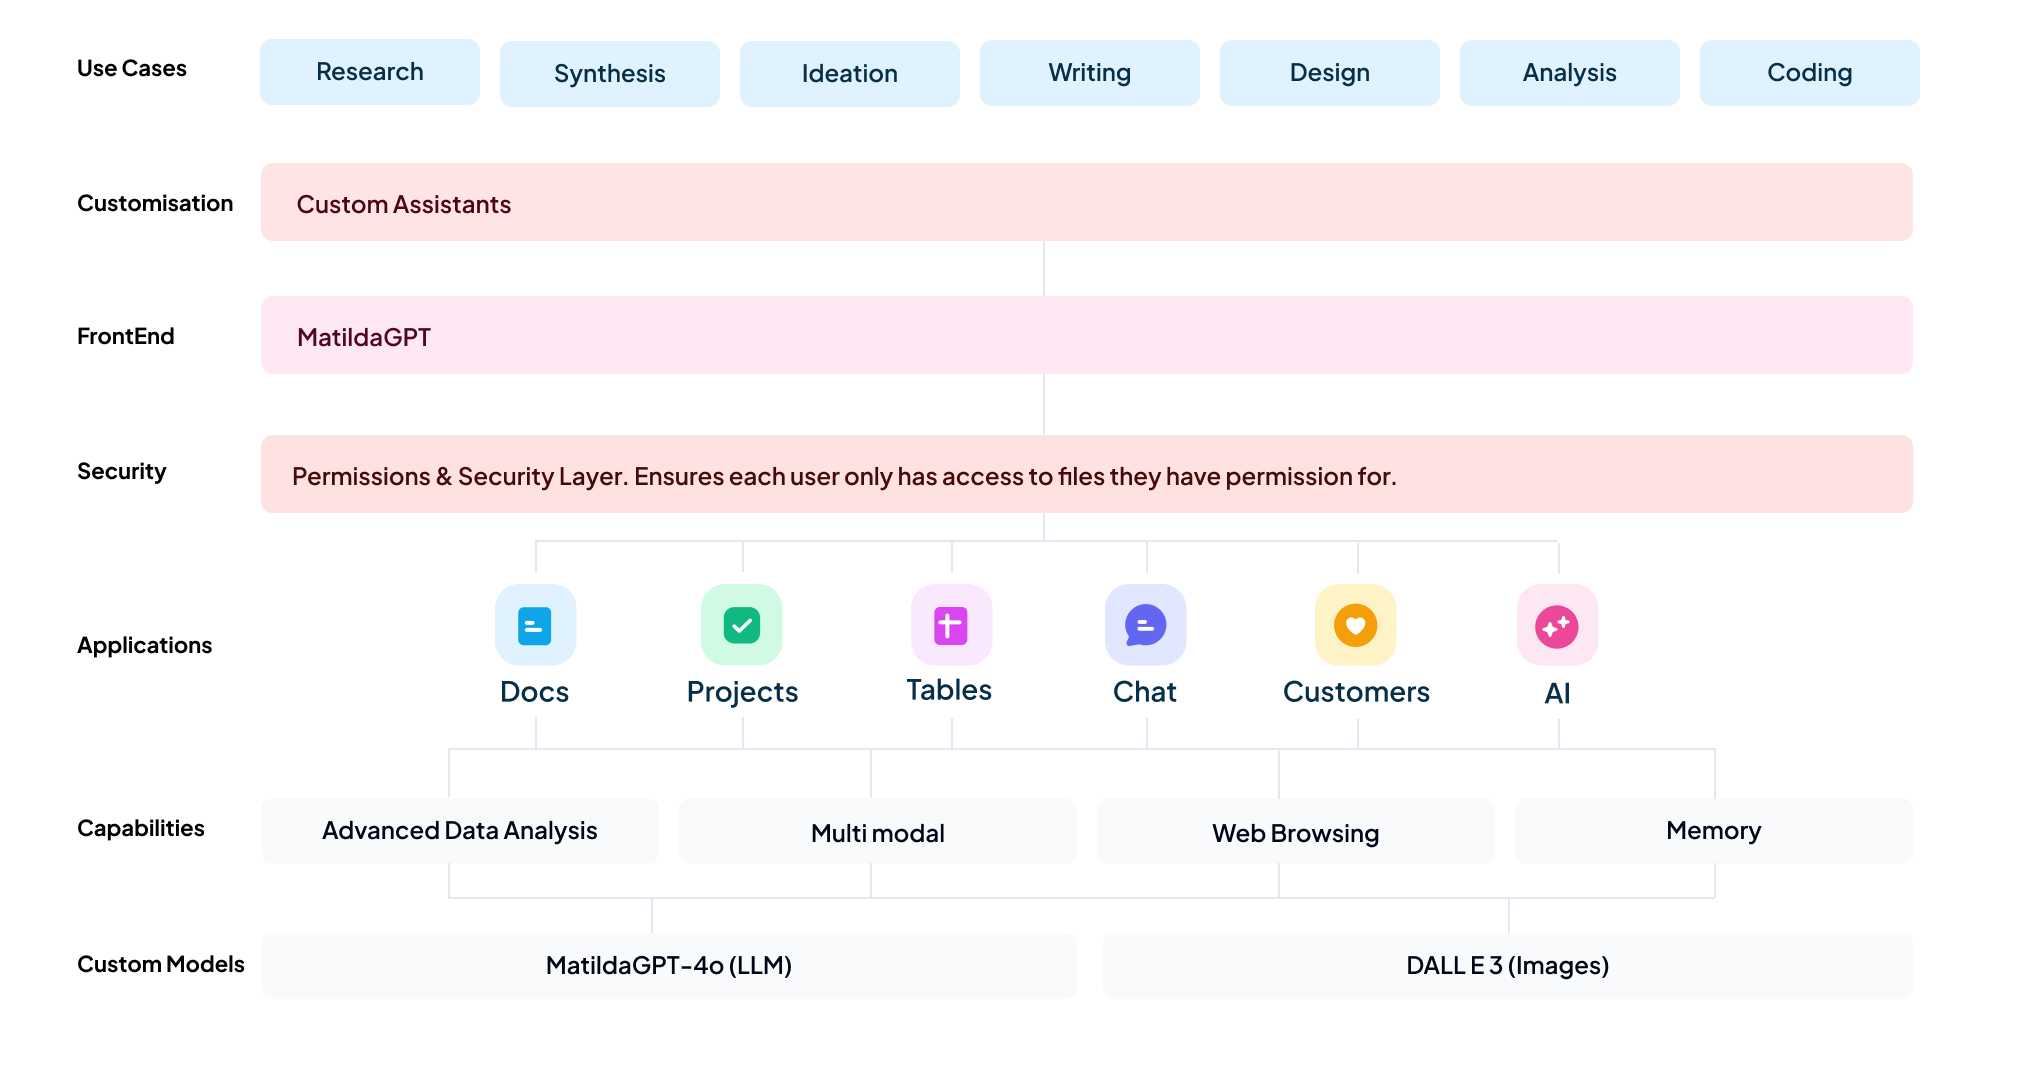Click the blue Docs application icon
Screen dimensions: 2020x1086
tap(535, 625)
